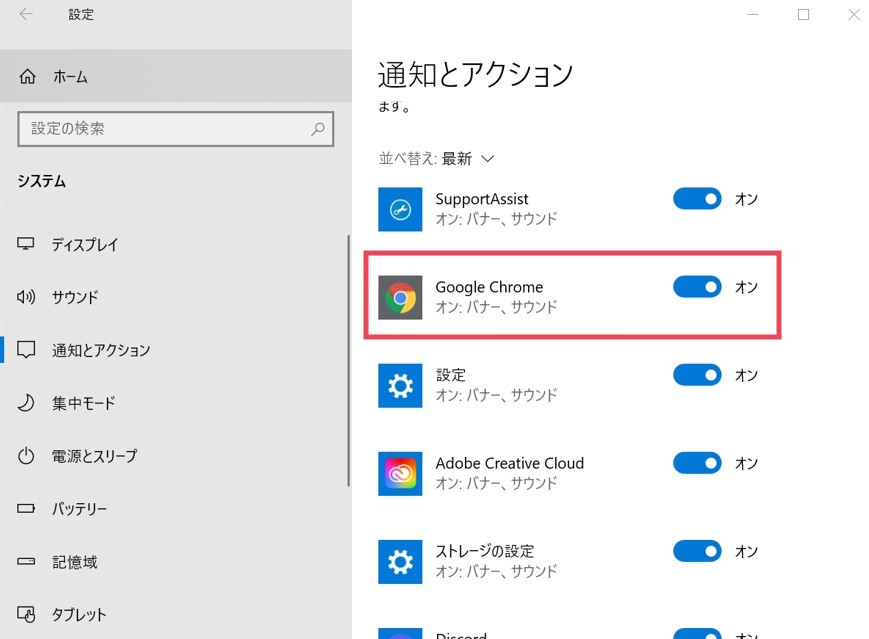Toggle Adobe Creative Cloud notifications off
869x639 pixels.
pyautogui.click(x=697, y=463)
